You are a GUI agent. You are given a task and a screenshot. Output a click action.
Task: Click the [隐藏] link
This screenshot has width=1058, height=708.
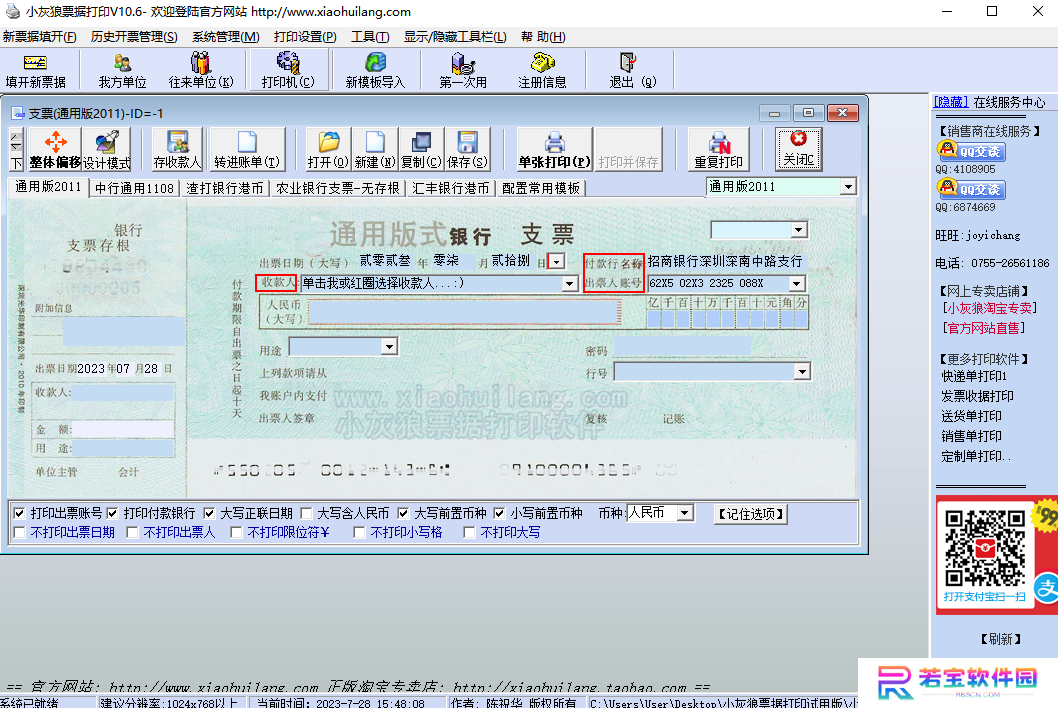coord(951,102)
